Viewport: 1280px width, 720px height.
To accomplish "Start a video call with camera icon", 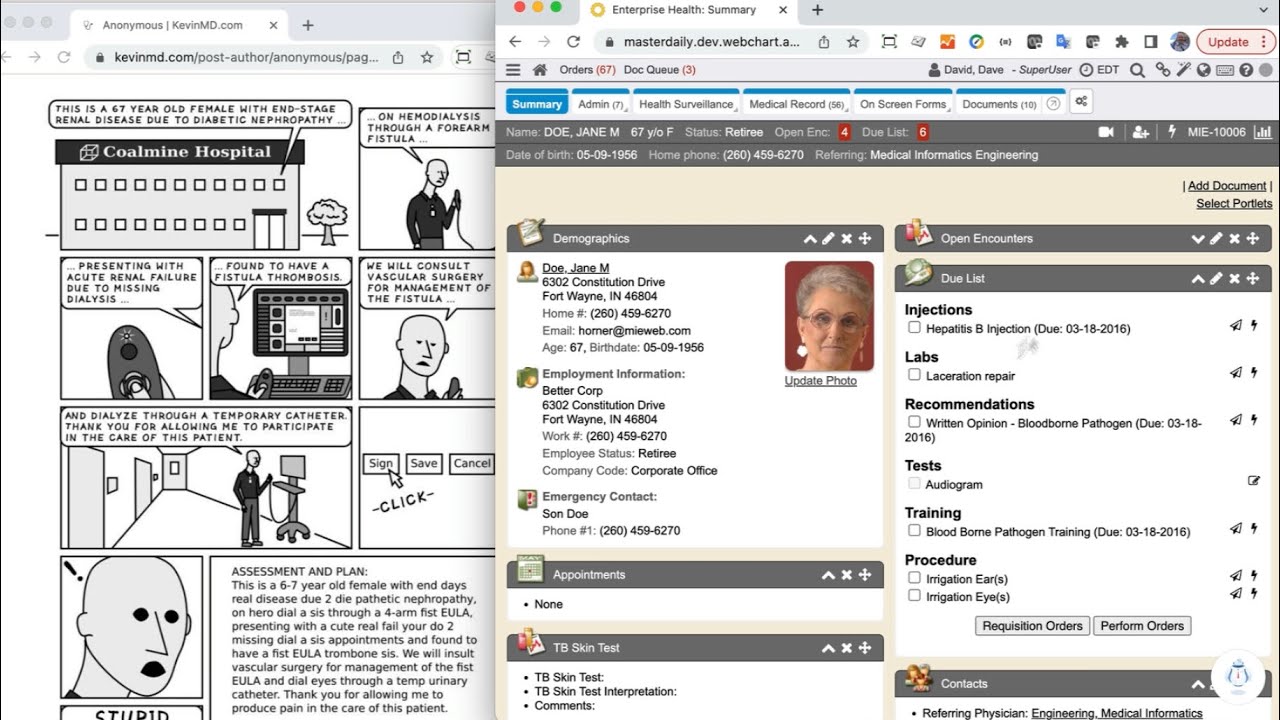I will point(1106,132).
